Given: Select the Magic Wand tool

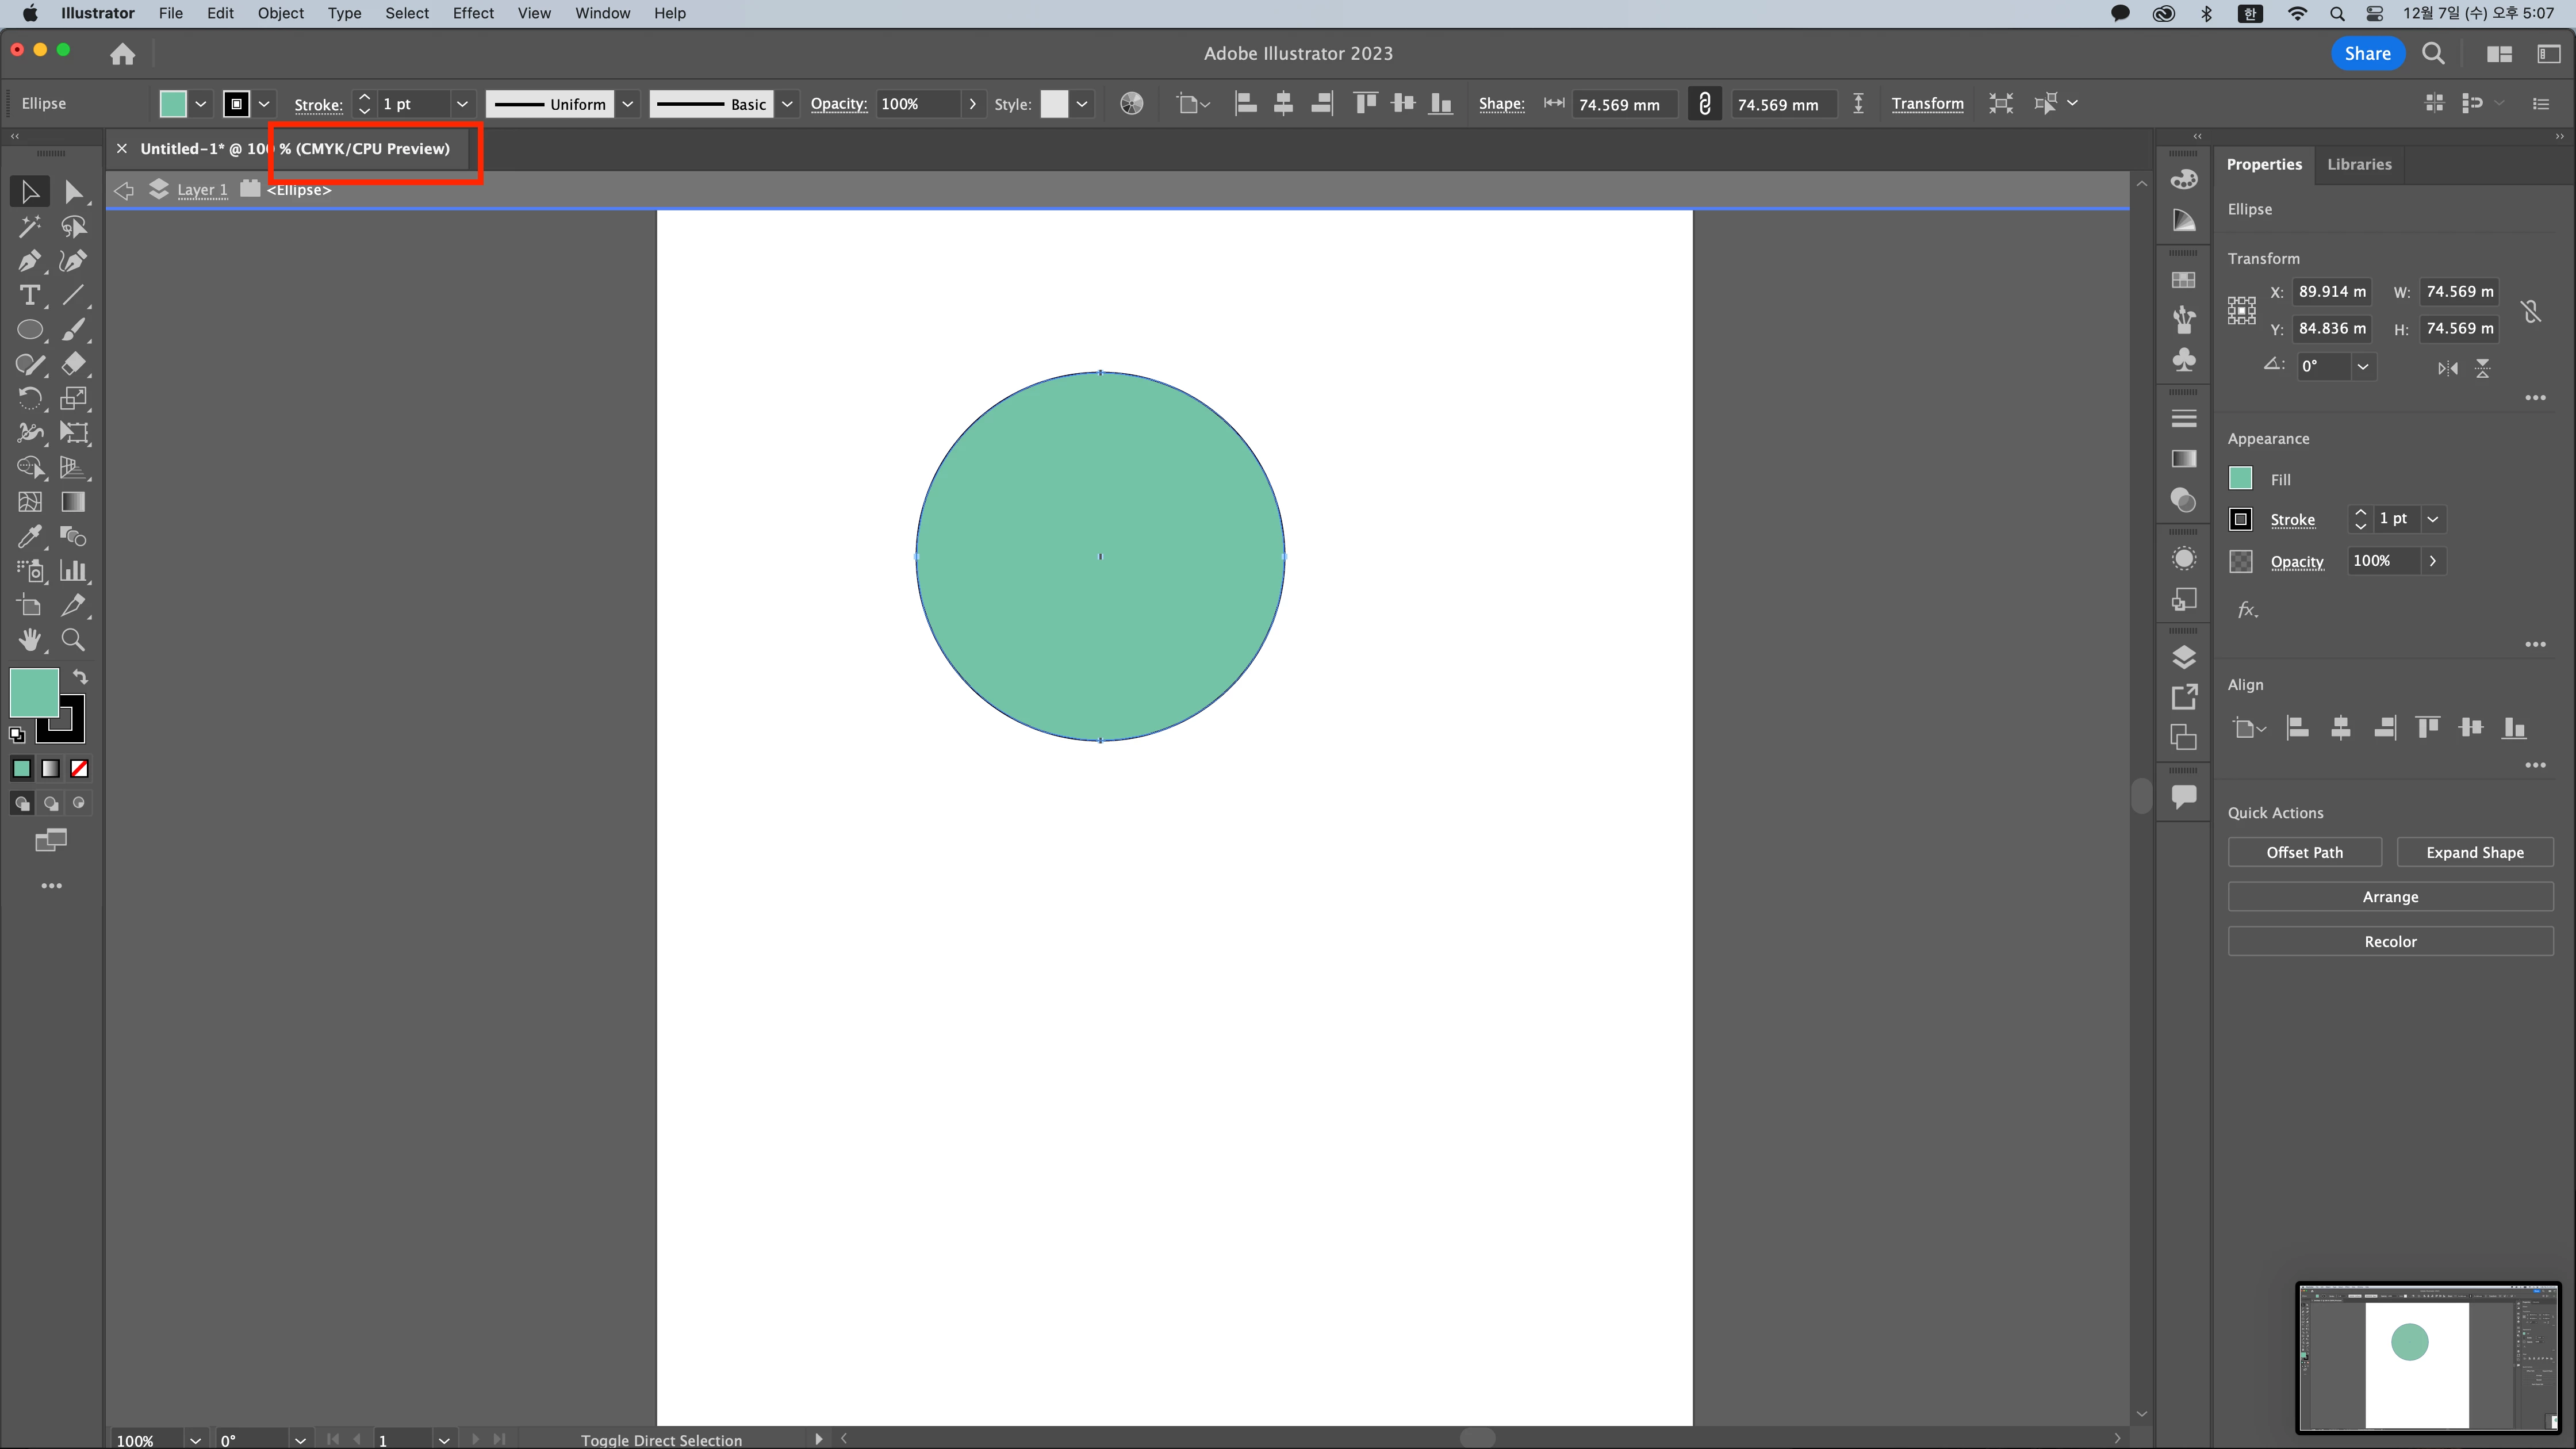Looking at the screenshot, I should [29, 226].
